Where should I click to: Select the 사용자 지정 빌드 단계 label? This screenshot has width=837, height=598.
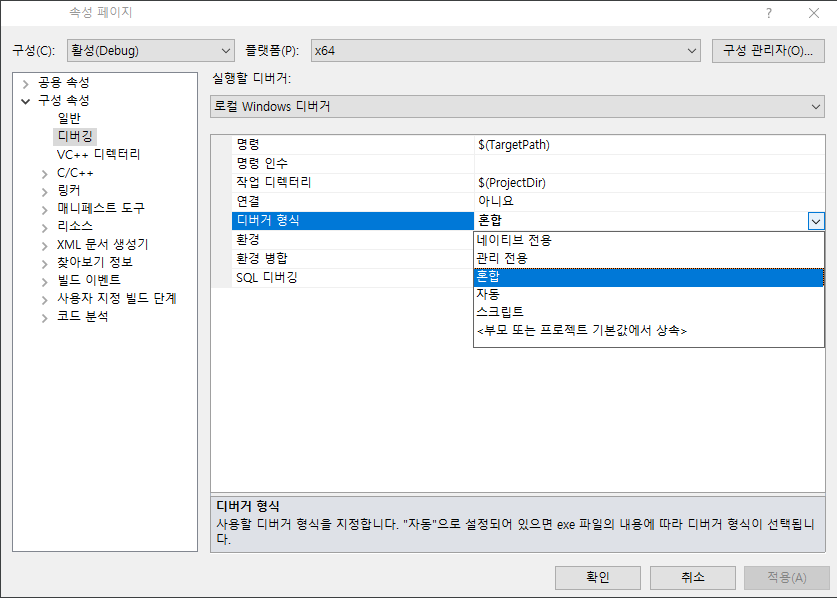coord(117,298)
